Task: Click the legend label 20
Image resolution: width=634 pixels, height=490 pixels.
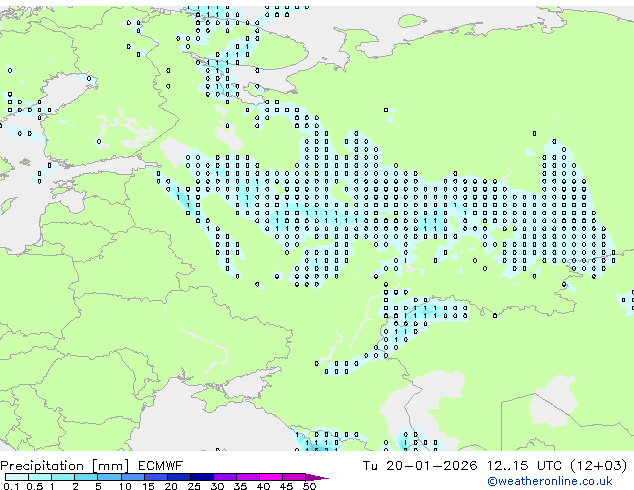Action: coord(171,486)
